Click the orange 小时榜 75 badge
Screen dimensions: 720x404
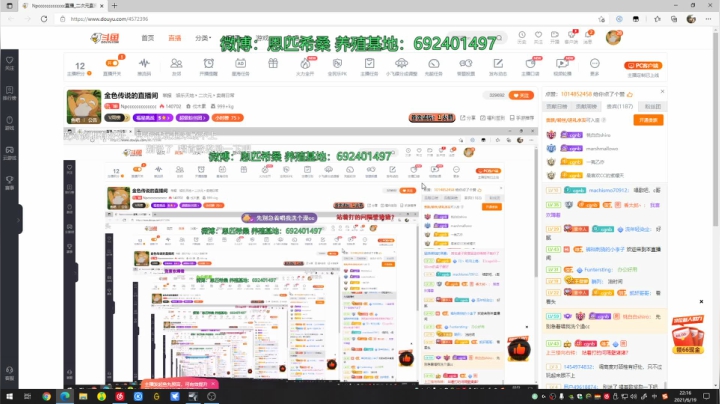click(x=227, y=118)
